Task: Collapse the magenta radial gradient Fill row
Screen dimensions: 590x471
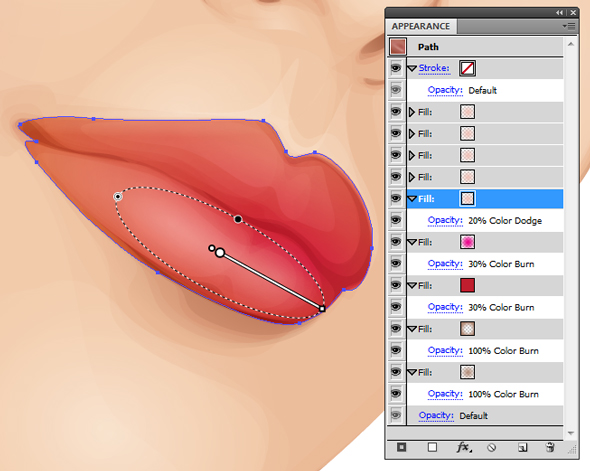Action: coord(412,242)
